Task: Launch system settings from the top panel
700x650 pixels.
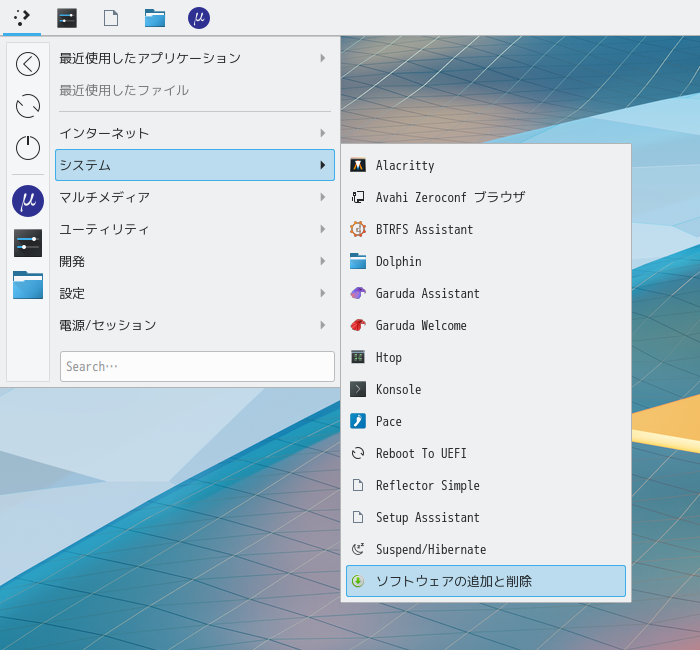Action: click(x=67, y=18)
